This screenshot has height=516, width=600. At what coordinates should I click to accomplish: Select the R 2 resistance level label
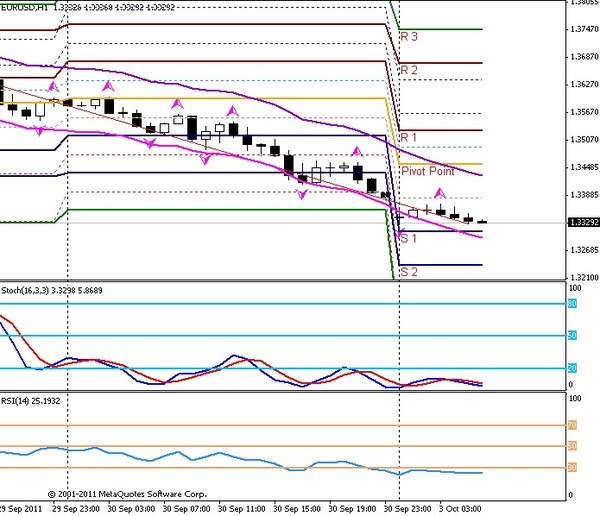click(409, 70)
